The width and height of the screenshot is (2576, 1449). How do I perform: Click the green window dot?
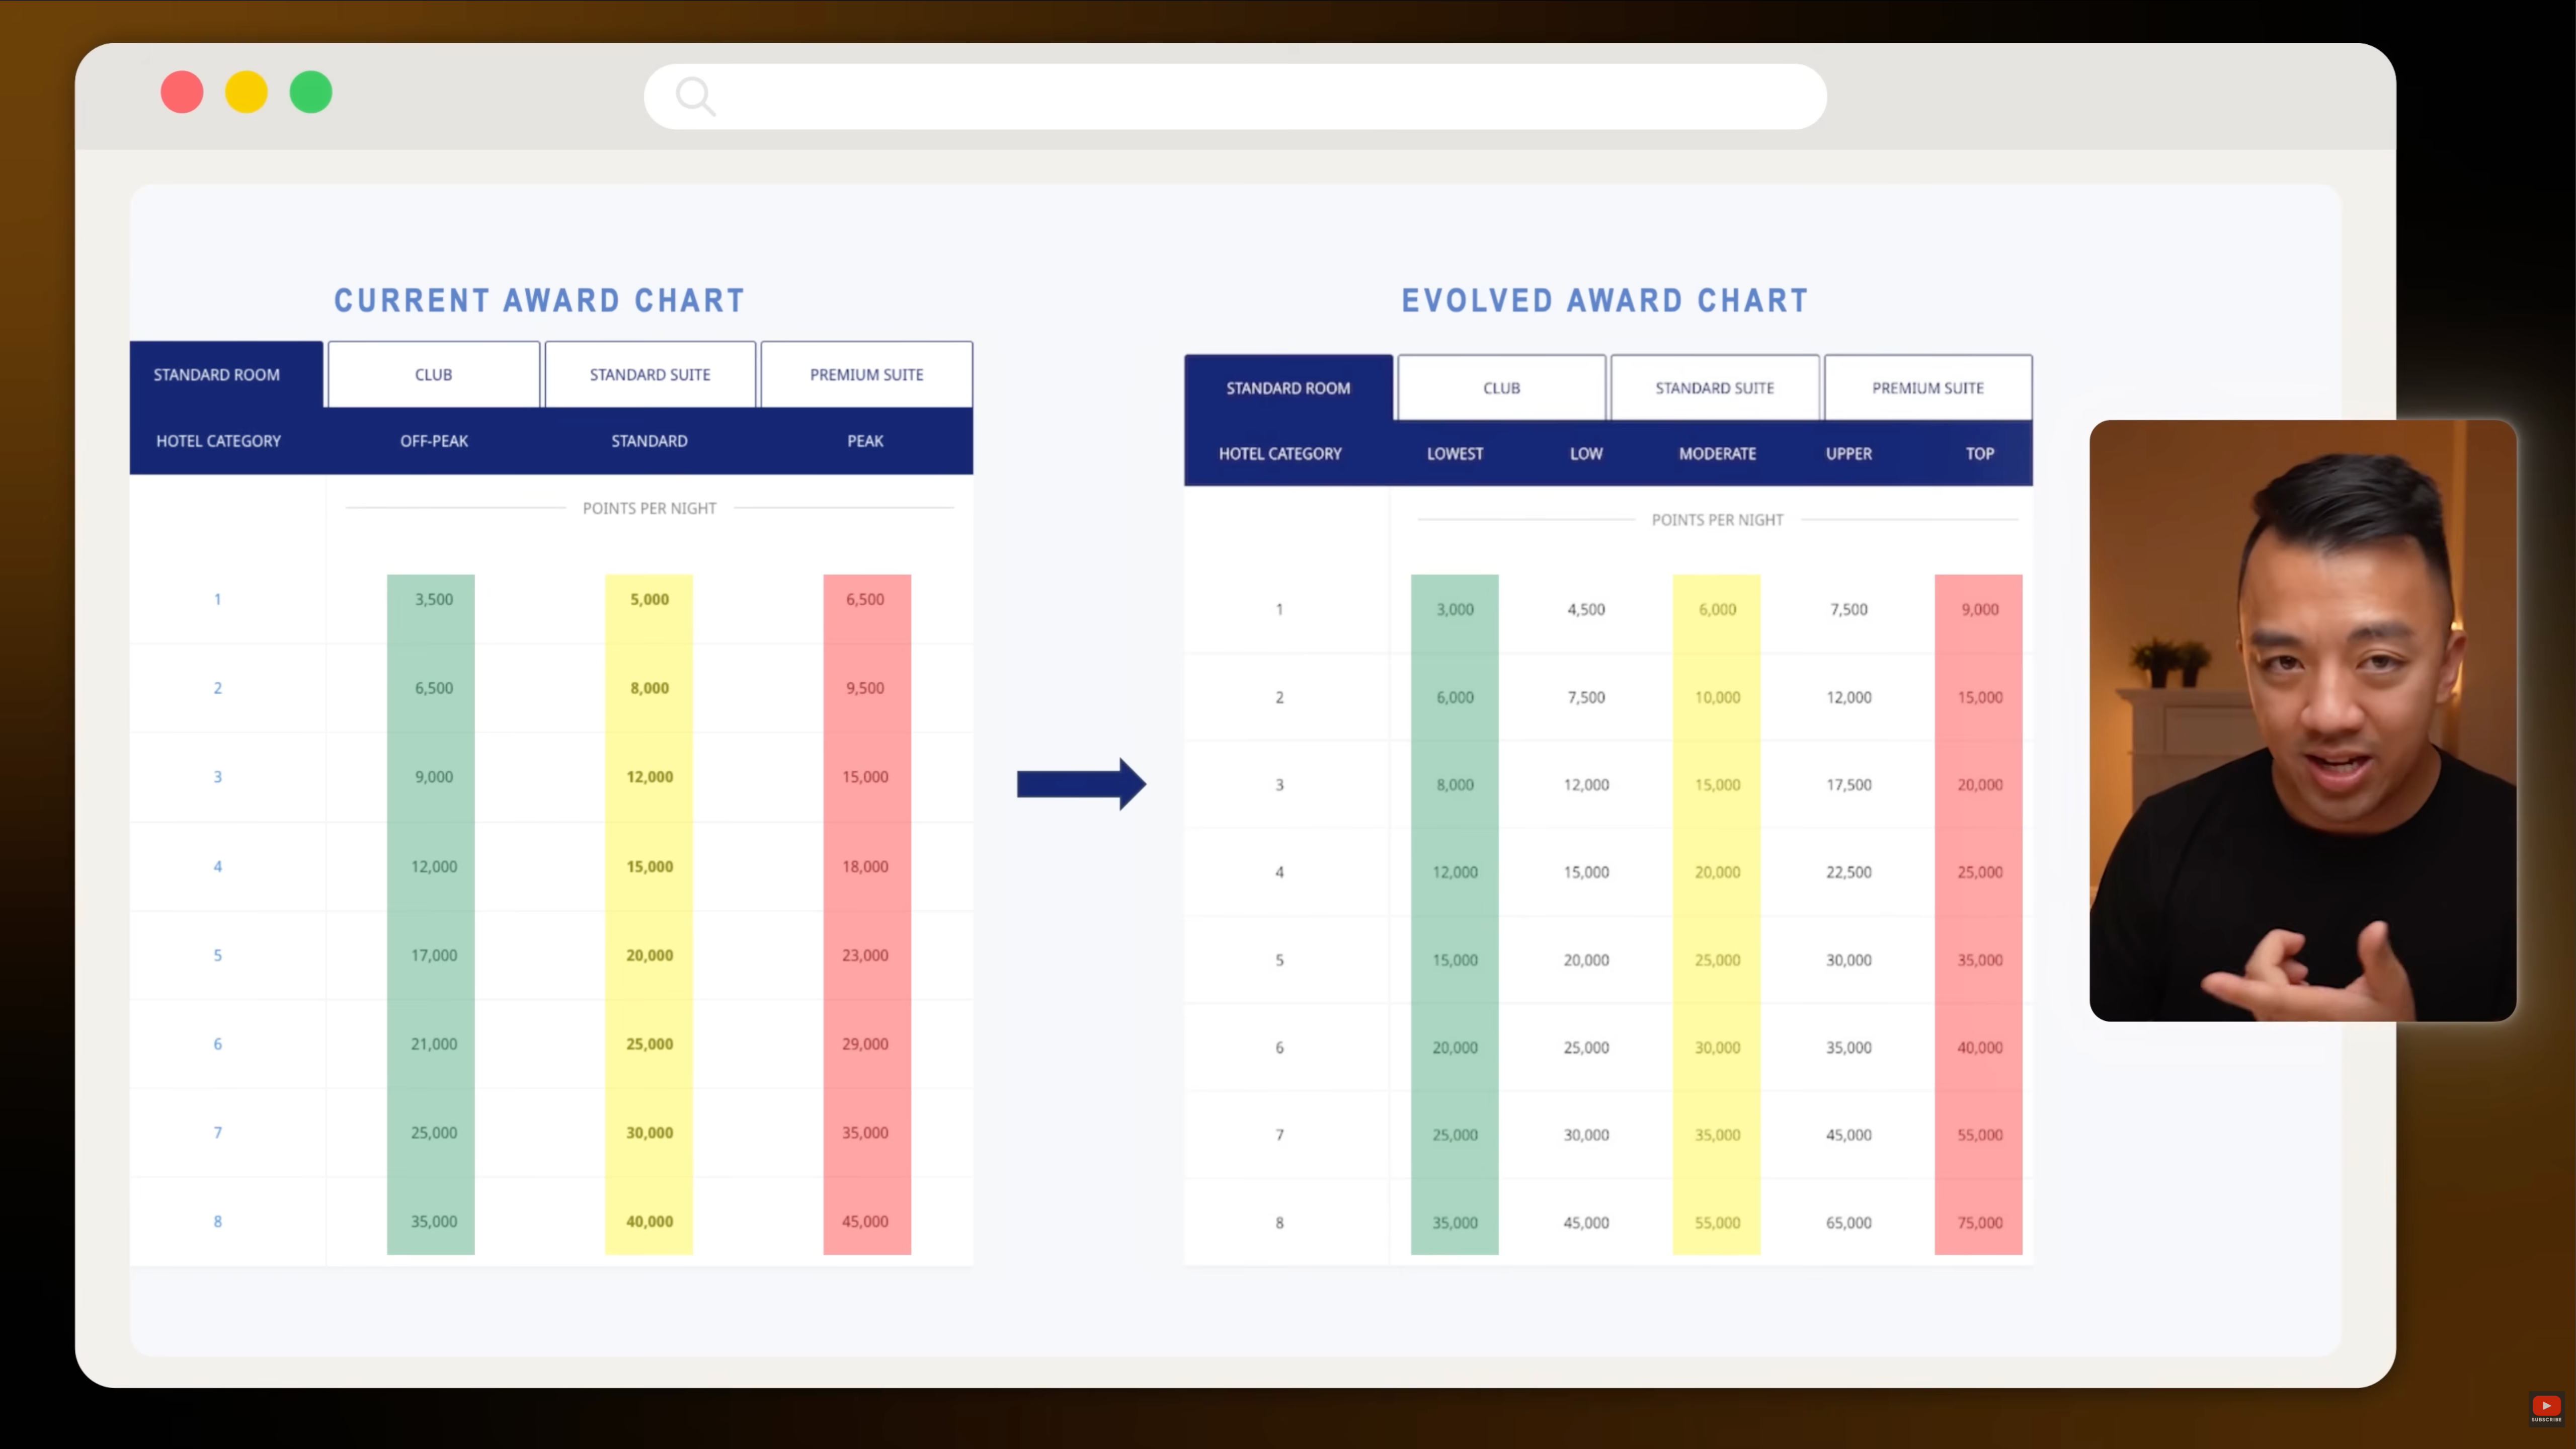(311, 92)
